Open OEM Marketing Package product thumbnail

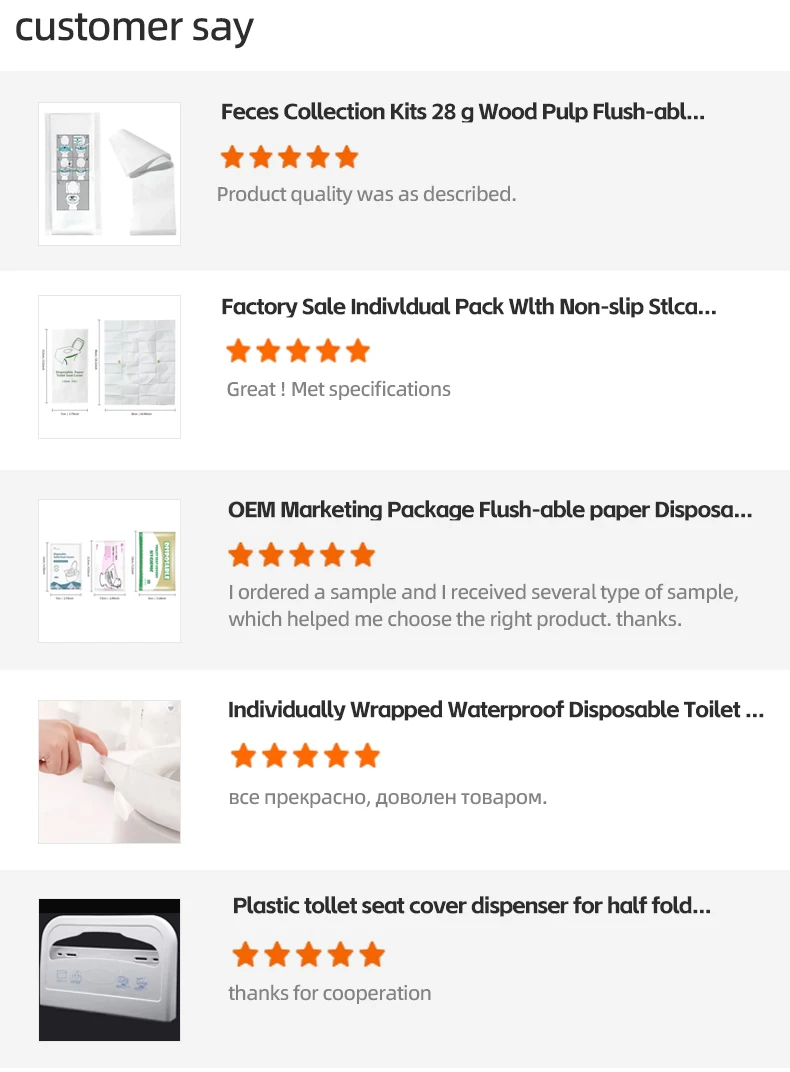pos(109,571)
